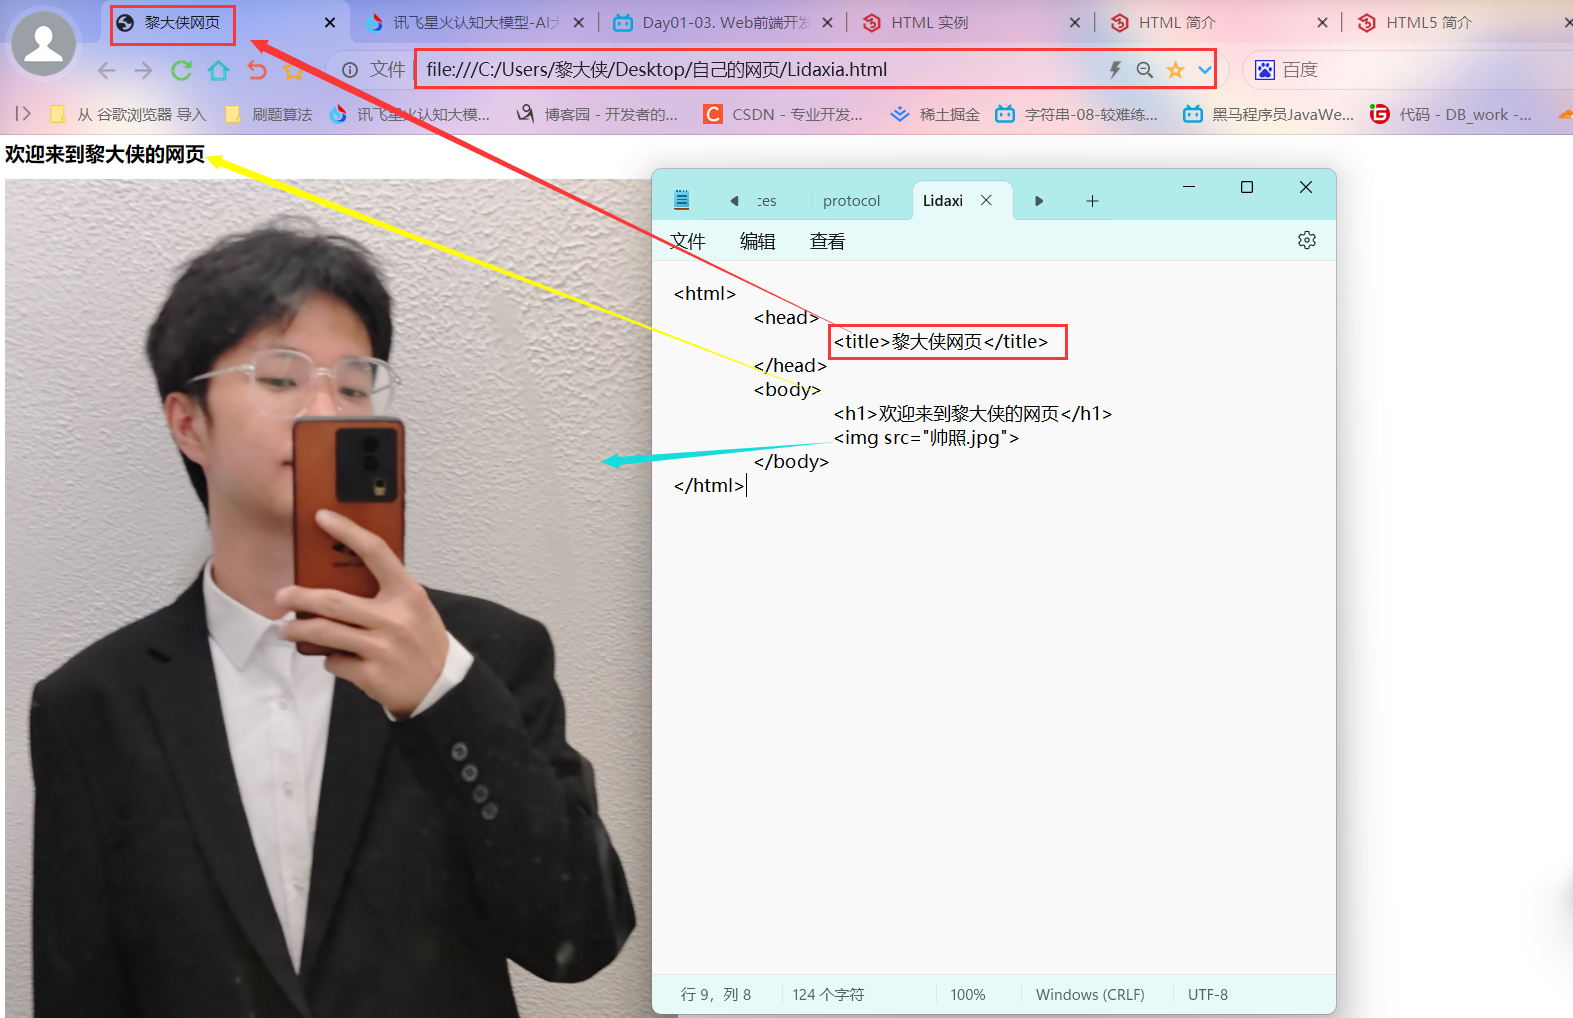Screen dimensions: 1573x1018
Task: Open Notepad settings gear
Action: pos(1307,240)
